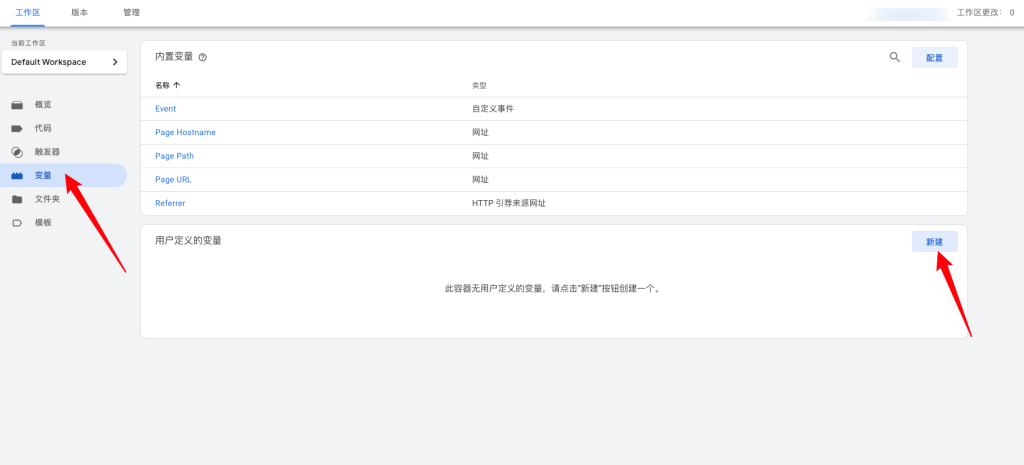This screenshot has width=1024, height=465.
Task: Click the 模板 template icon in sidebar
Action: [x=18, y=223]
